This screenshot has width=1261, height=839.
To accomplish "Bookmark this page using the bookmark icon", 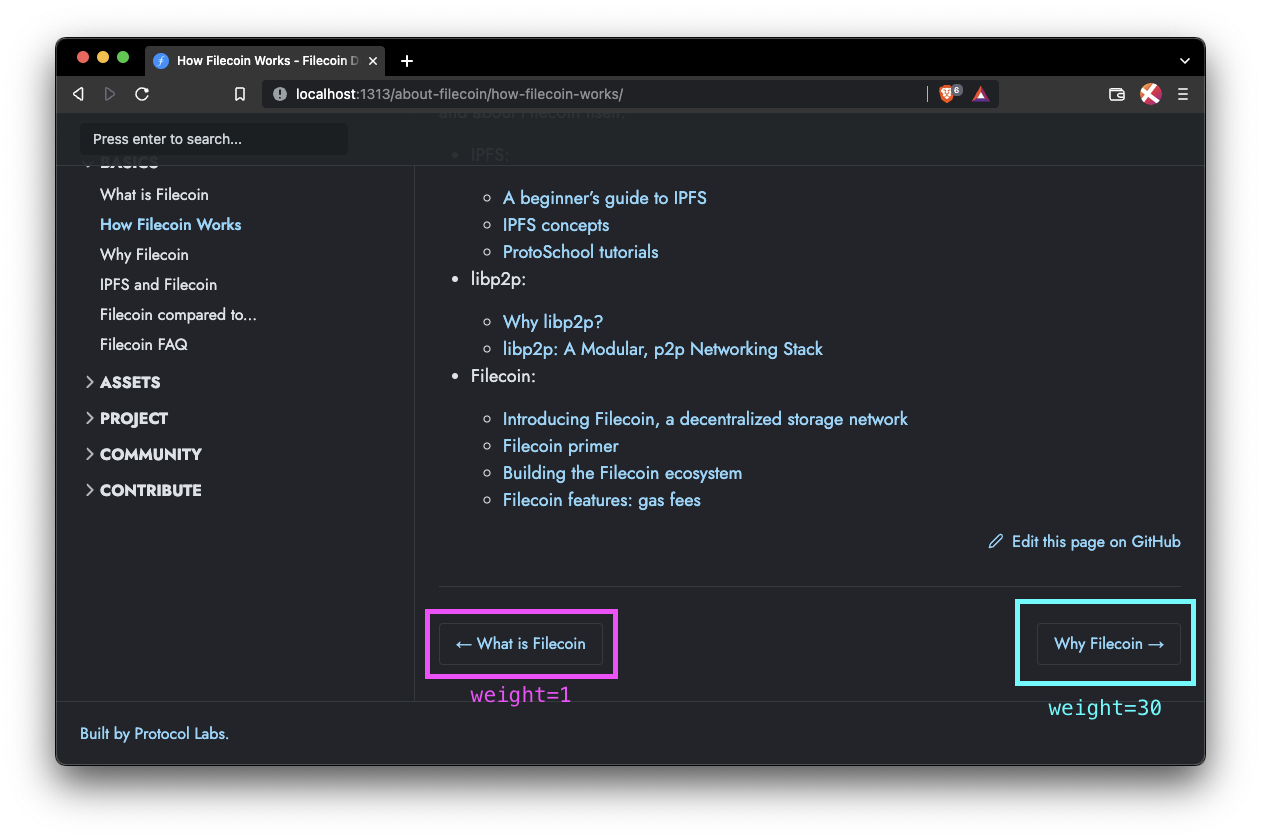I will pos(240,94).
